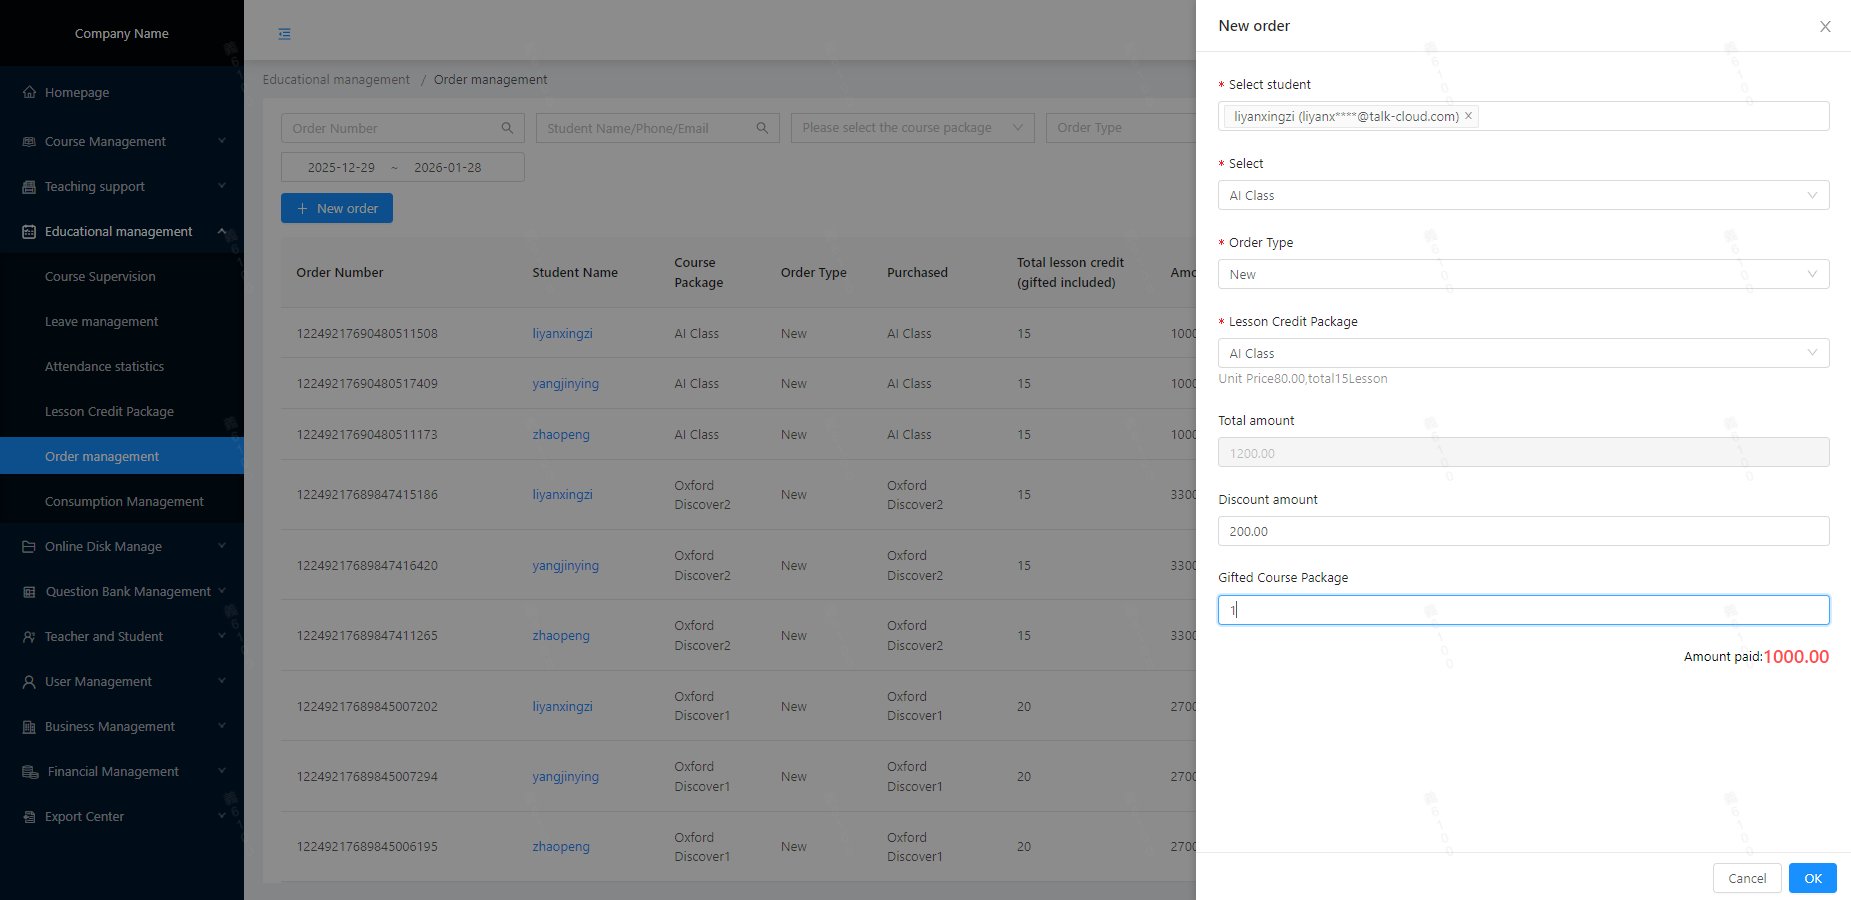Click the Discount amount input field
Viewport: 1851px width, 900px height.
(x=1522, y=531)
